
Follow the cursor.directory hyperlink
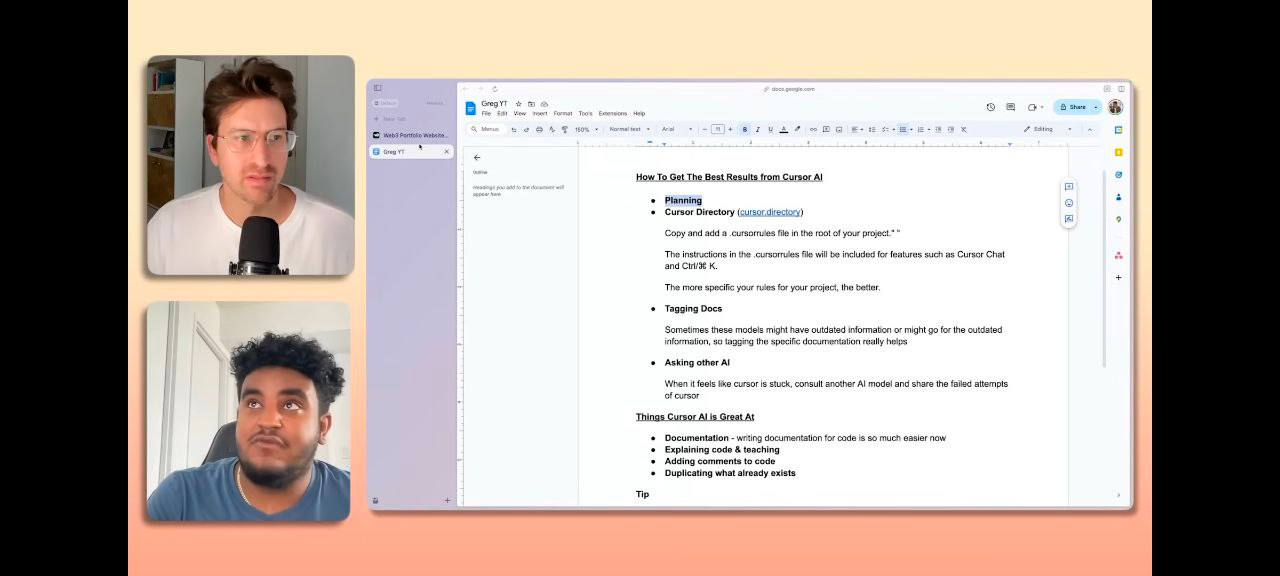770,212
